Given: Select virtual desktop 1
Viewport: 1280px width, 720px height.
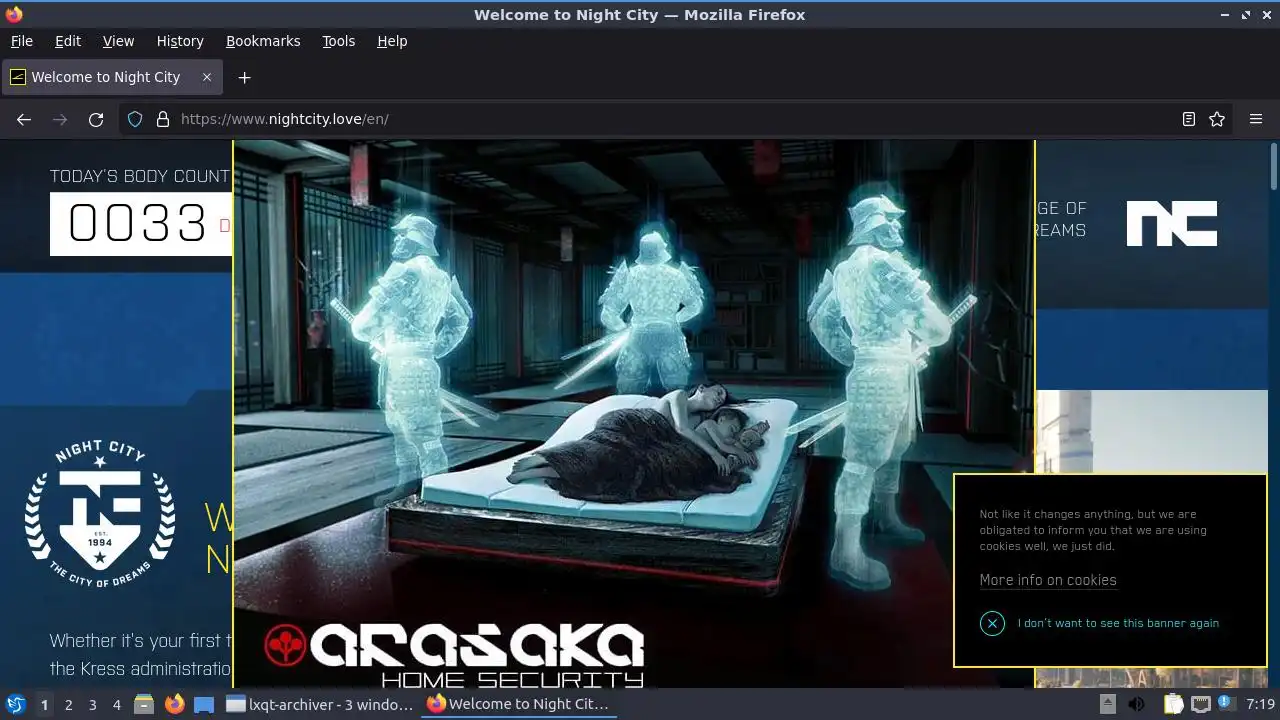Looking at the screenshot, I should (44, 705).
